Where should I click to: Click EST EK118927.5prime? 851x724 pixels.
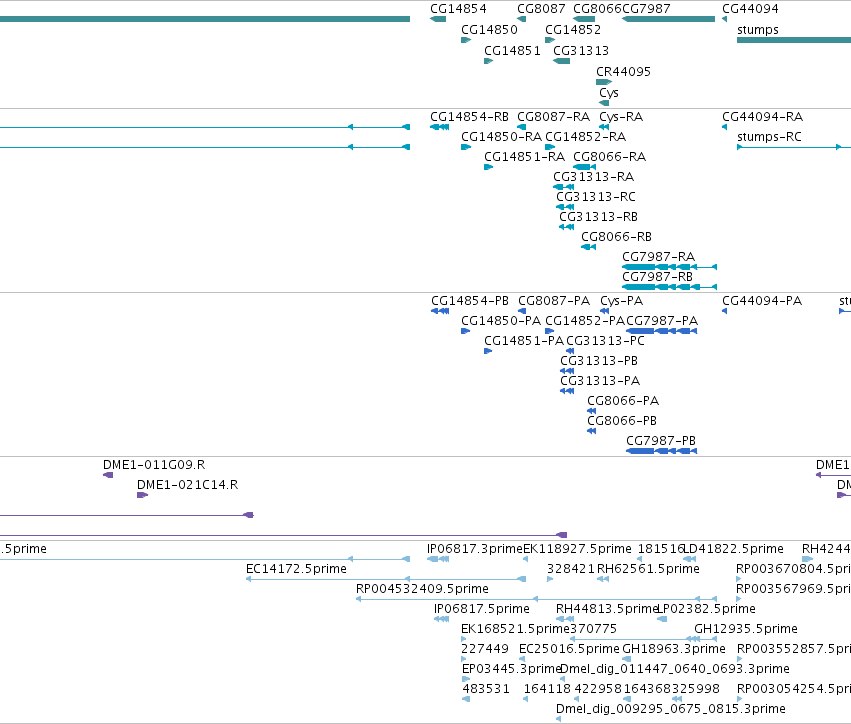[x=577, y=549]
